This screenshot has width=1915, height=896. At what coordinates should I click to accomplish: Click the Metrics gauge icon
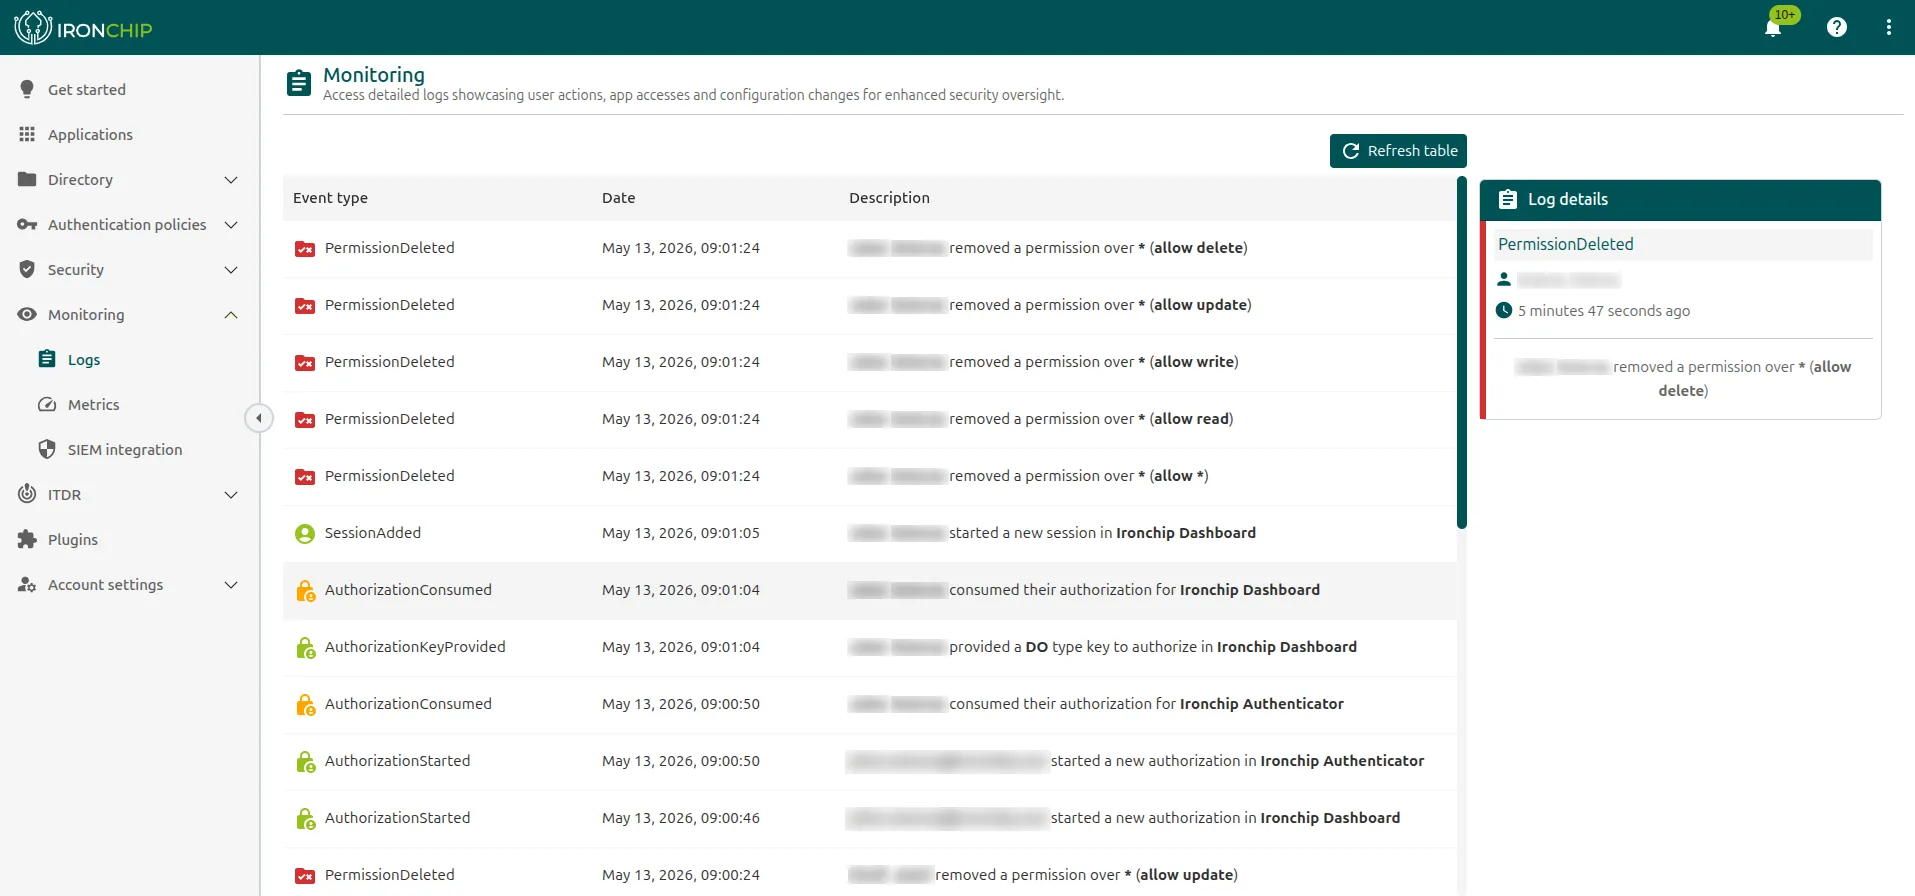(47, 404)
